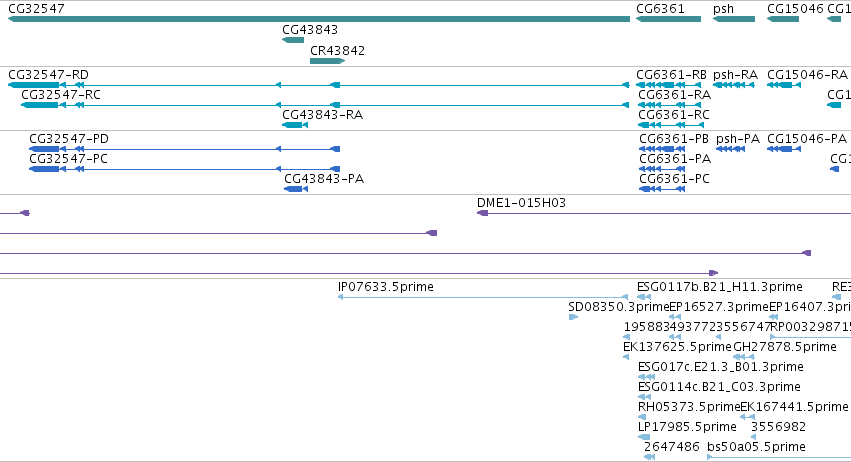Select the DME1-015H03 feature label
The height and width of the screenshot is (462, 851).
(521, 202)
